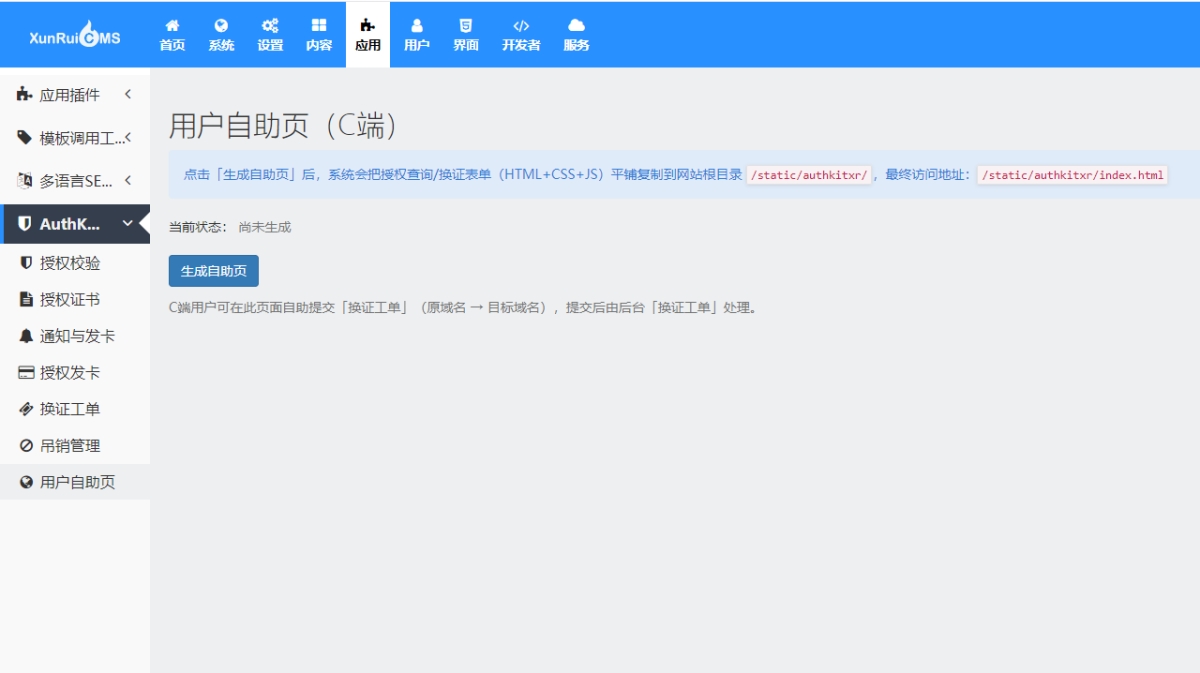Click the 用户 person icon
1200x673 pixels.
tap(417, 25)
